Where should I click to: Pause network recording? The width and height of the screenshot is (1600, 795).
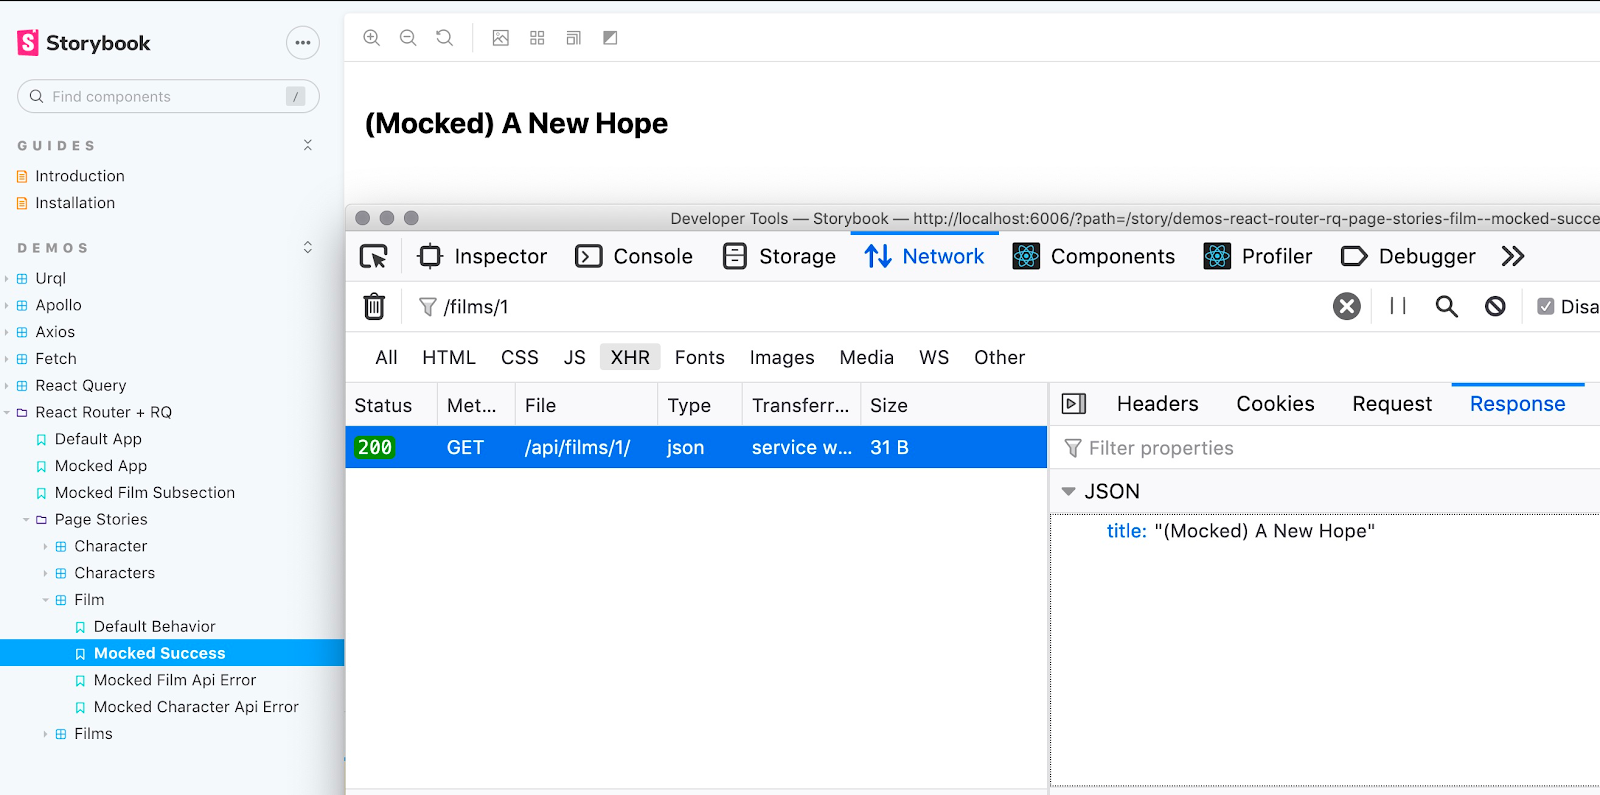click(x=1398, y=306)
